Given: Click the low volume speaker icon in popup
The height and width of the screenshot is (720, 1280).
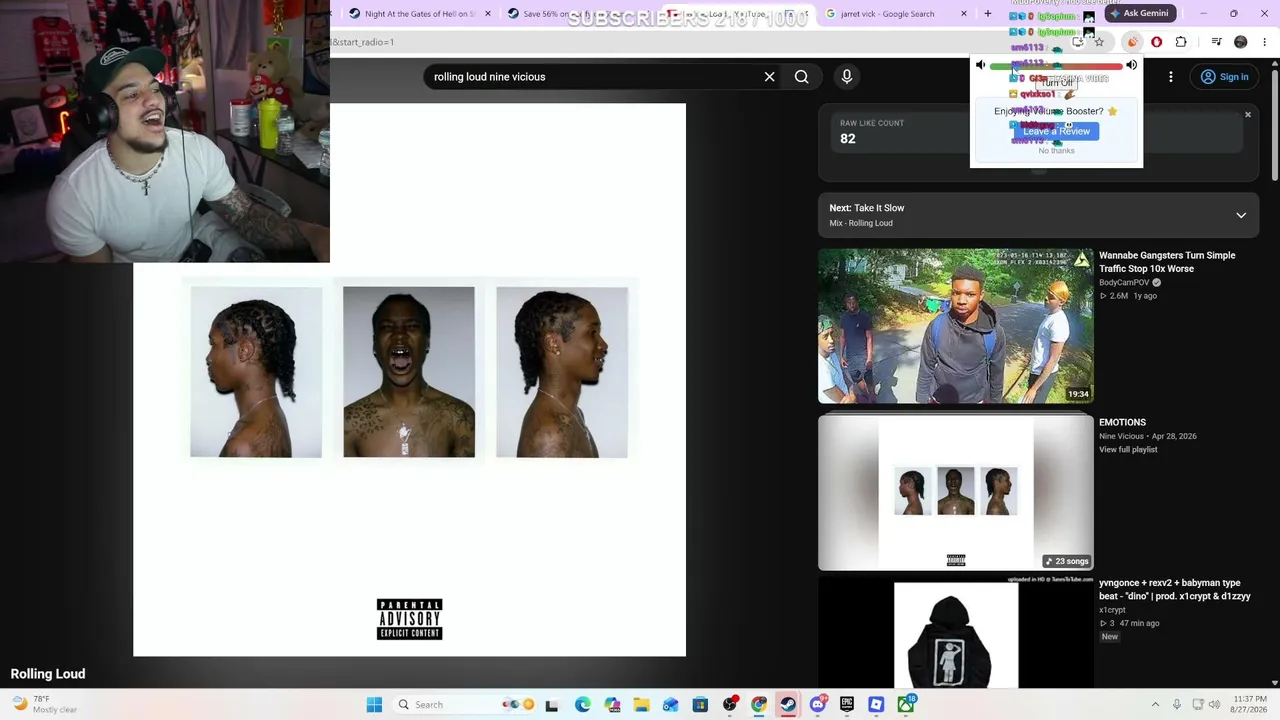Looking at the screenshot, I should pyautogui.click(x=981, y=65).
